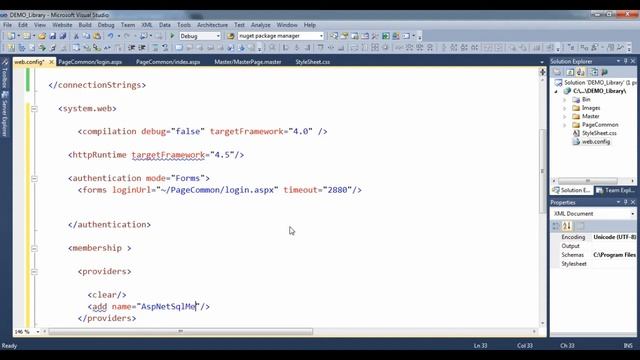Open the XML Document object dropdown in Properties
640x360 pixels.
click(633, 214)
